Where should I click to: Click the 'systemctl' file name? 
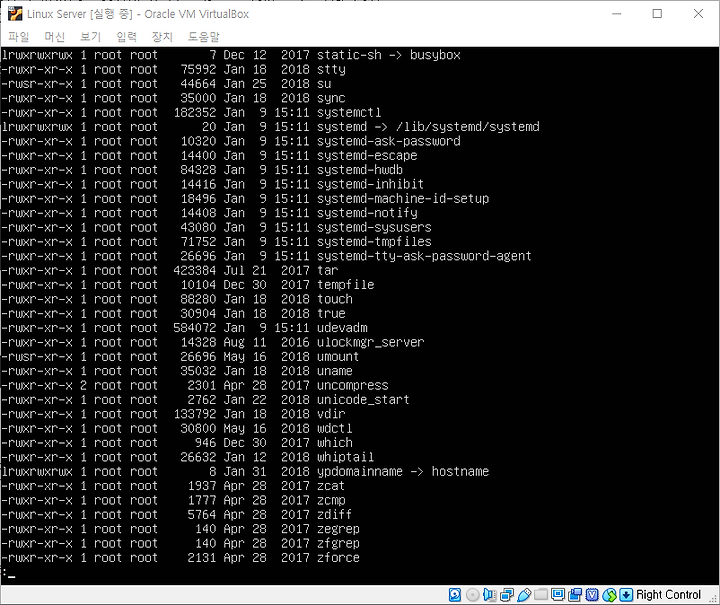(x=349, y=112)
